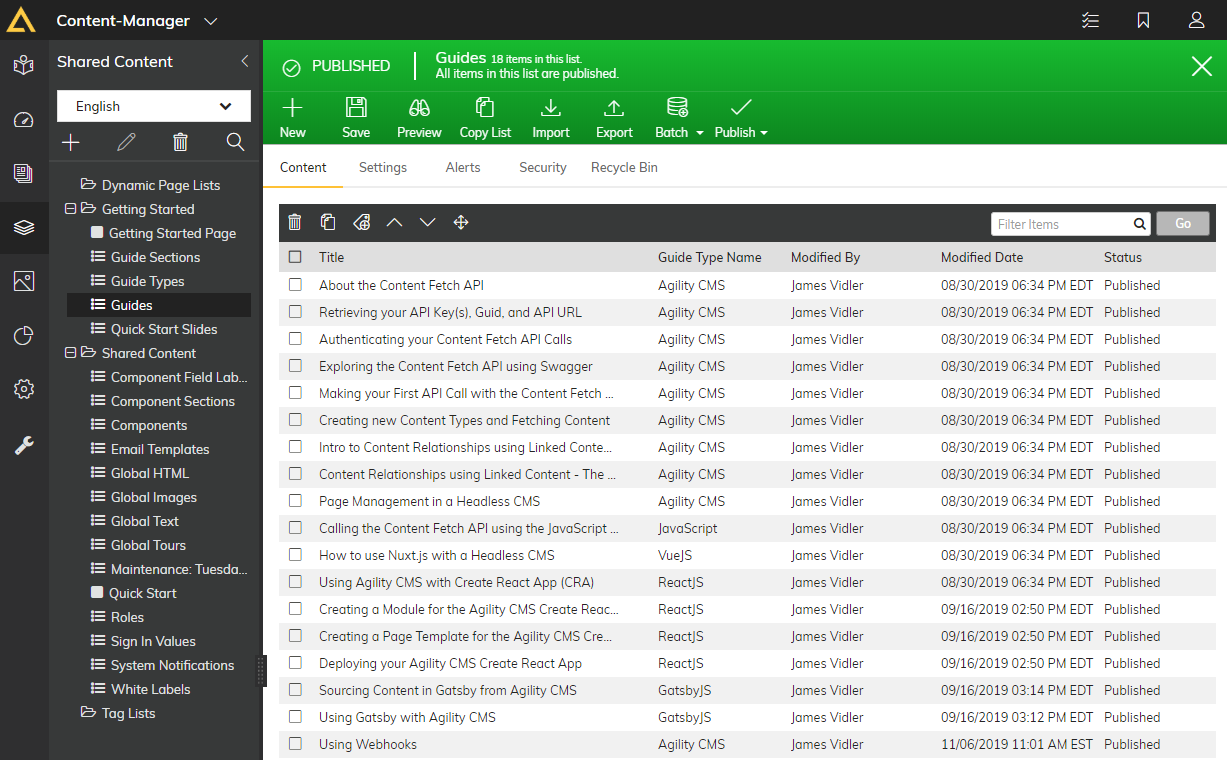Check the box for Page Management in a Headless CMS
Screen dimensions: 1227x760
coord(295,501)
